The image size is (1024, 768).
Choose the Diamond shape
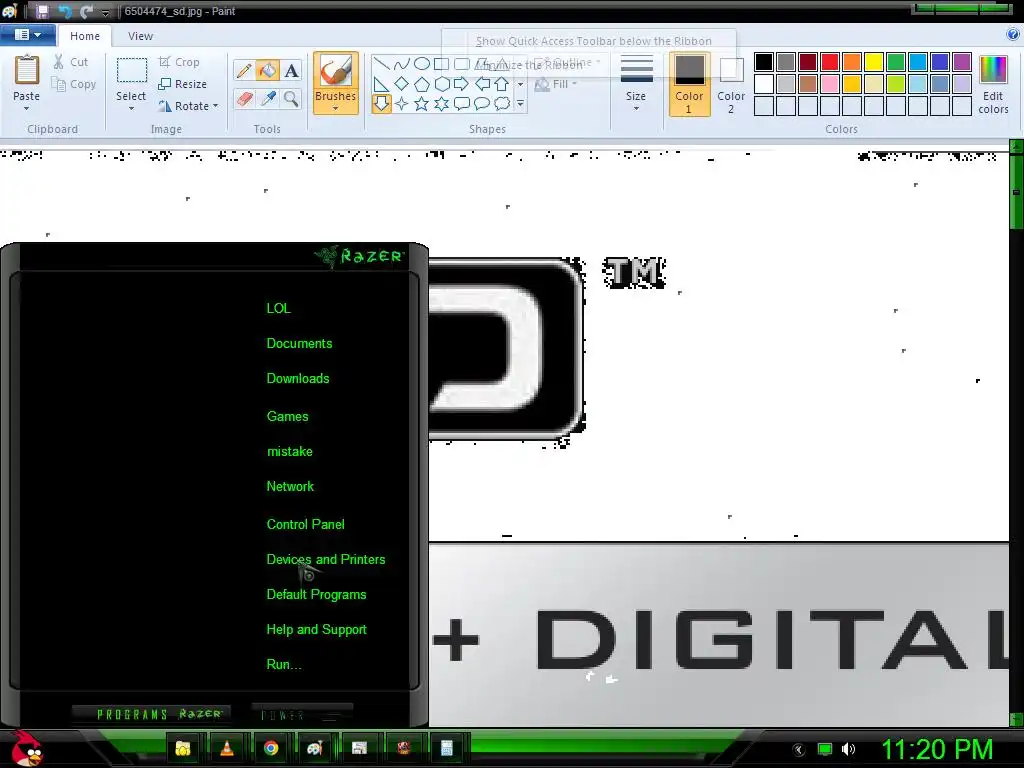point(402,84)
